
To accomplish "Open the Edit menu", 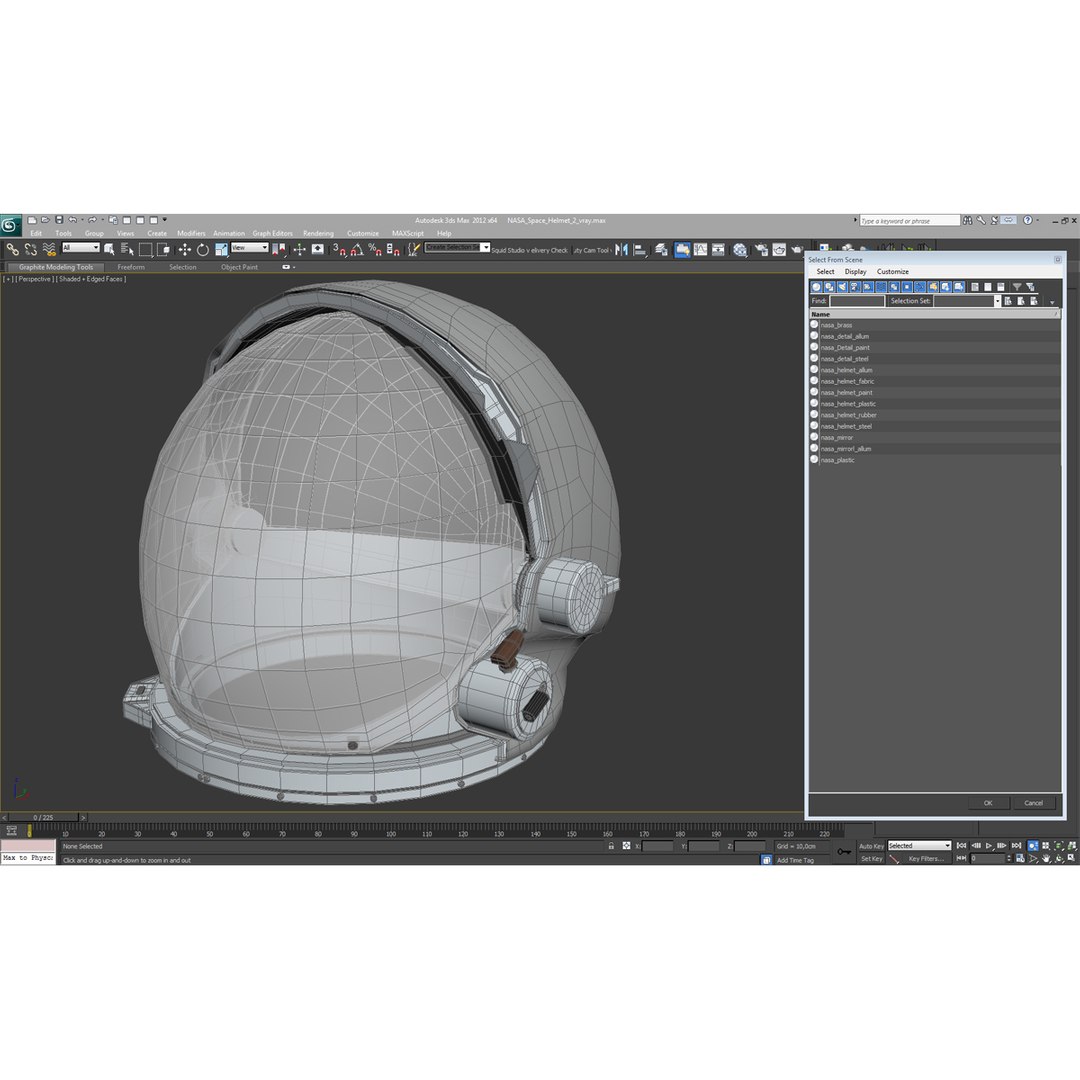I will 36,233.
